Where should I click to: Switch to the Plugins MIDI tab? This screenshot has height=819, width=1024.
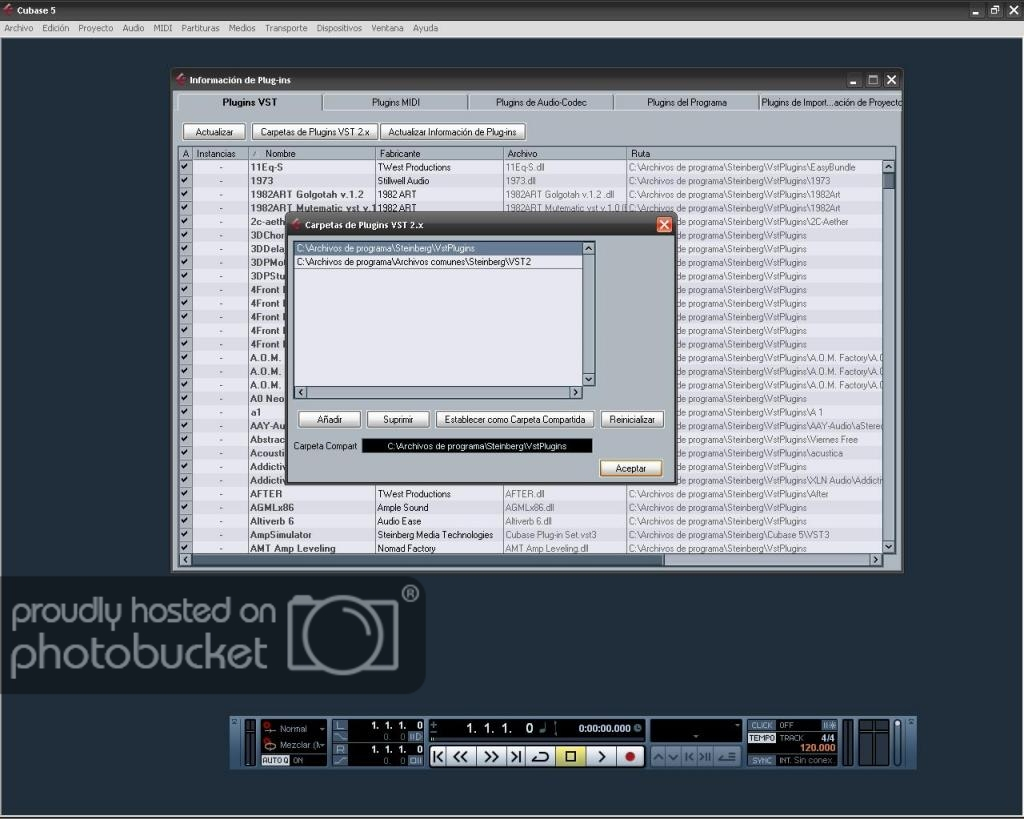coord(396,103)
